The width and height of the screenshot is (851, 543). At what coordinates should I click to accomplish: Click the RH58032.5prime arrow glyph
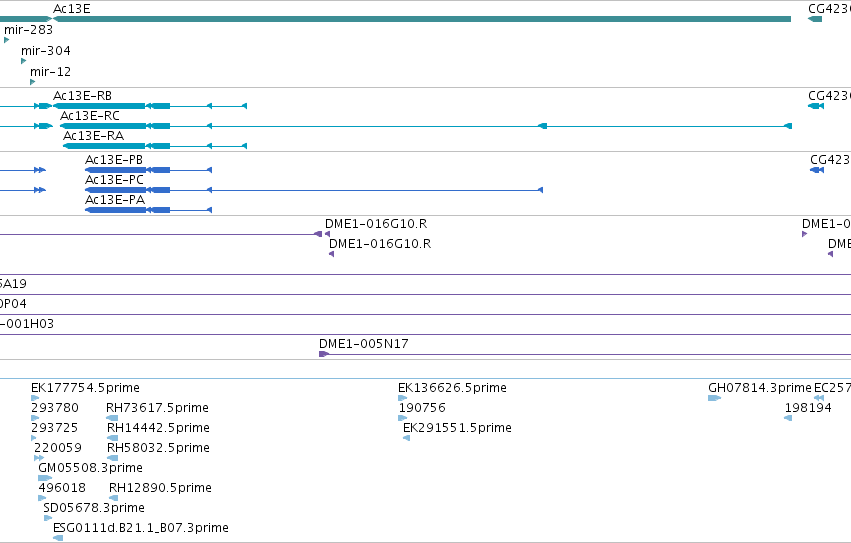(x=113, y=458)
